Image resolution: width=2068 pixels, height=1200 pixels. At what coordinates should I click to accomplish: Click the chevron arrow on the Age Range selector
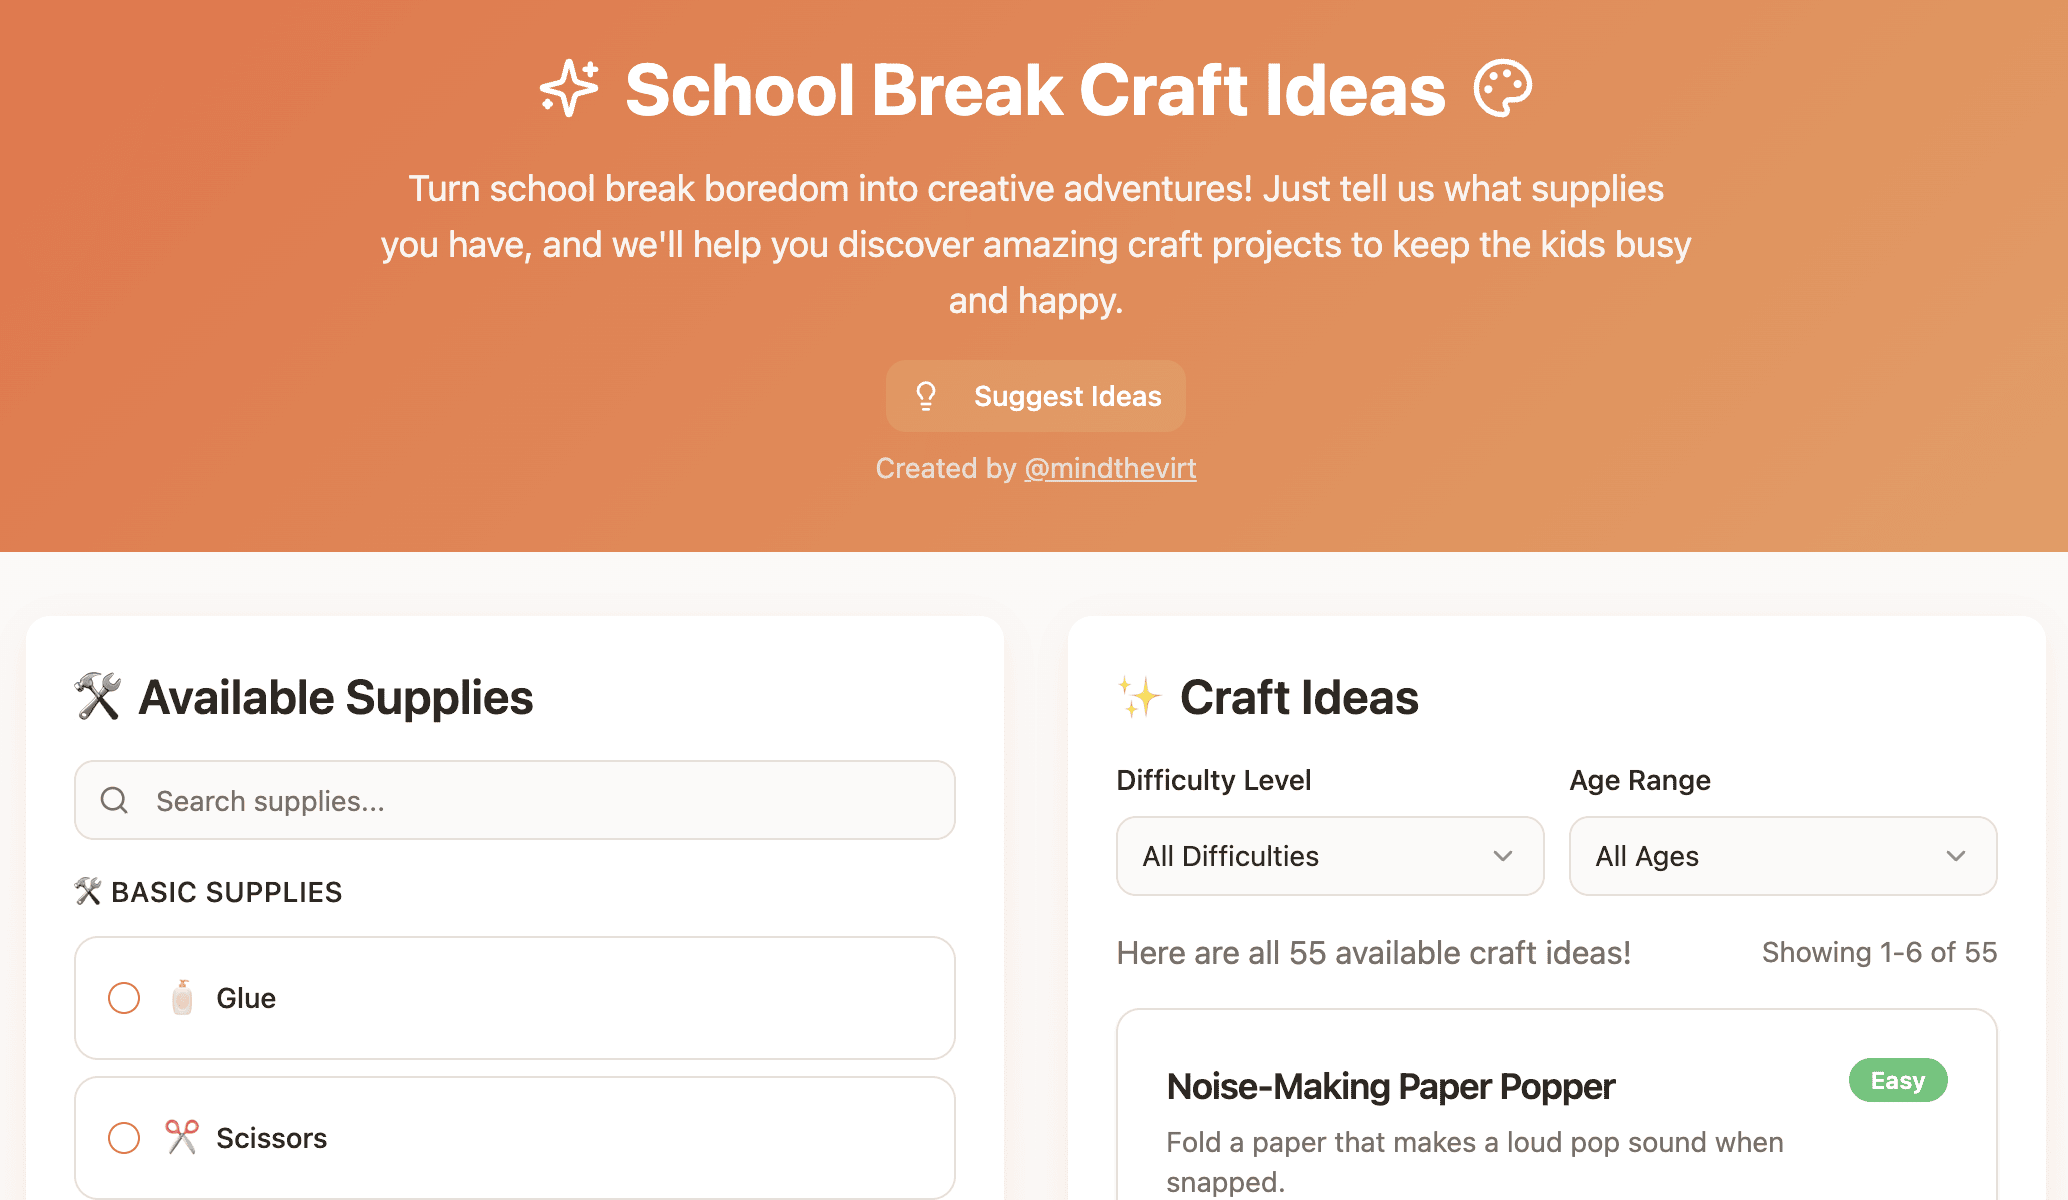click(x=1958, y=857)
